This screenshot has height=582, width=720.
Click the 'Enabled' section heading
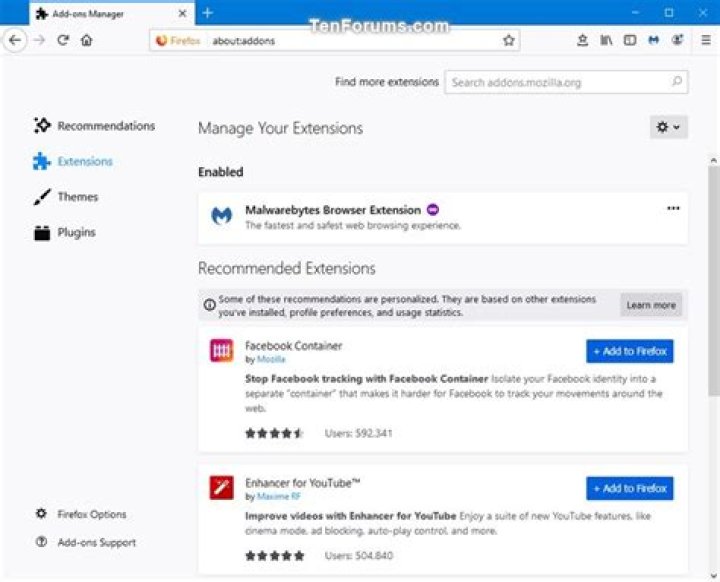(x=220, y=172)
